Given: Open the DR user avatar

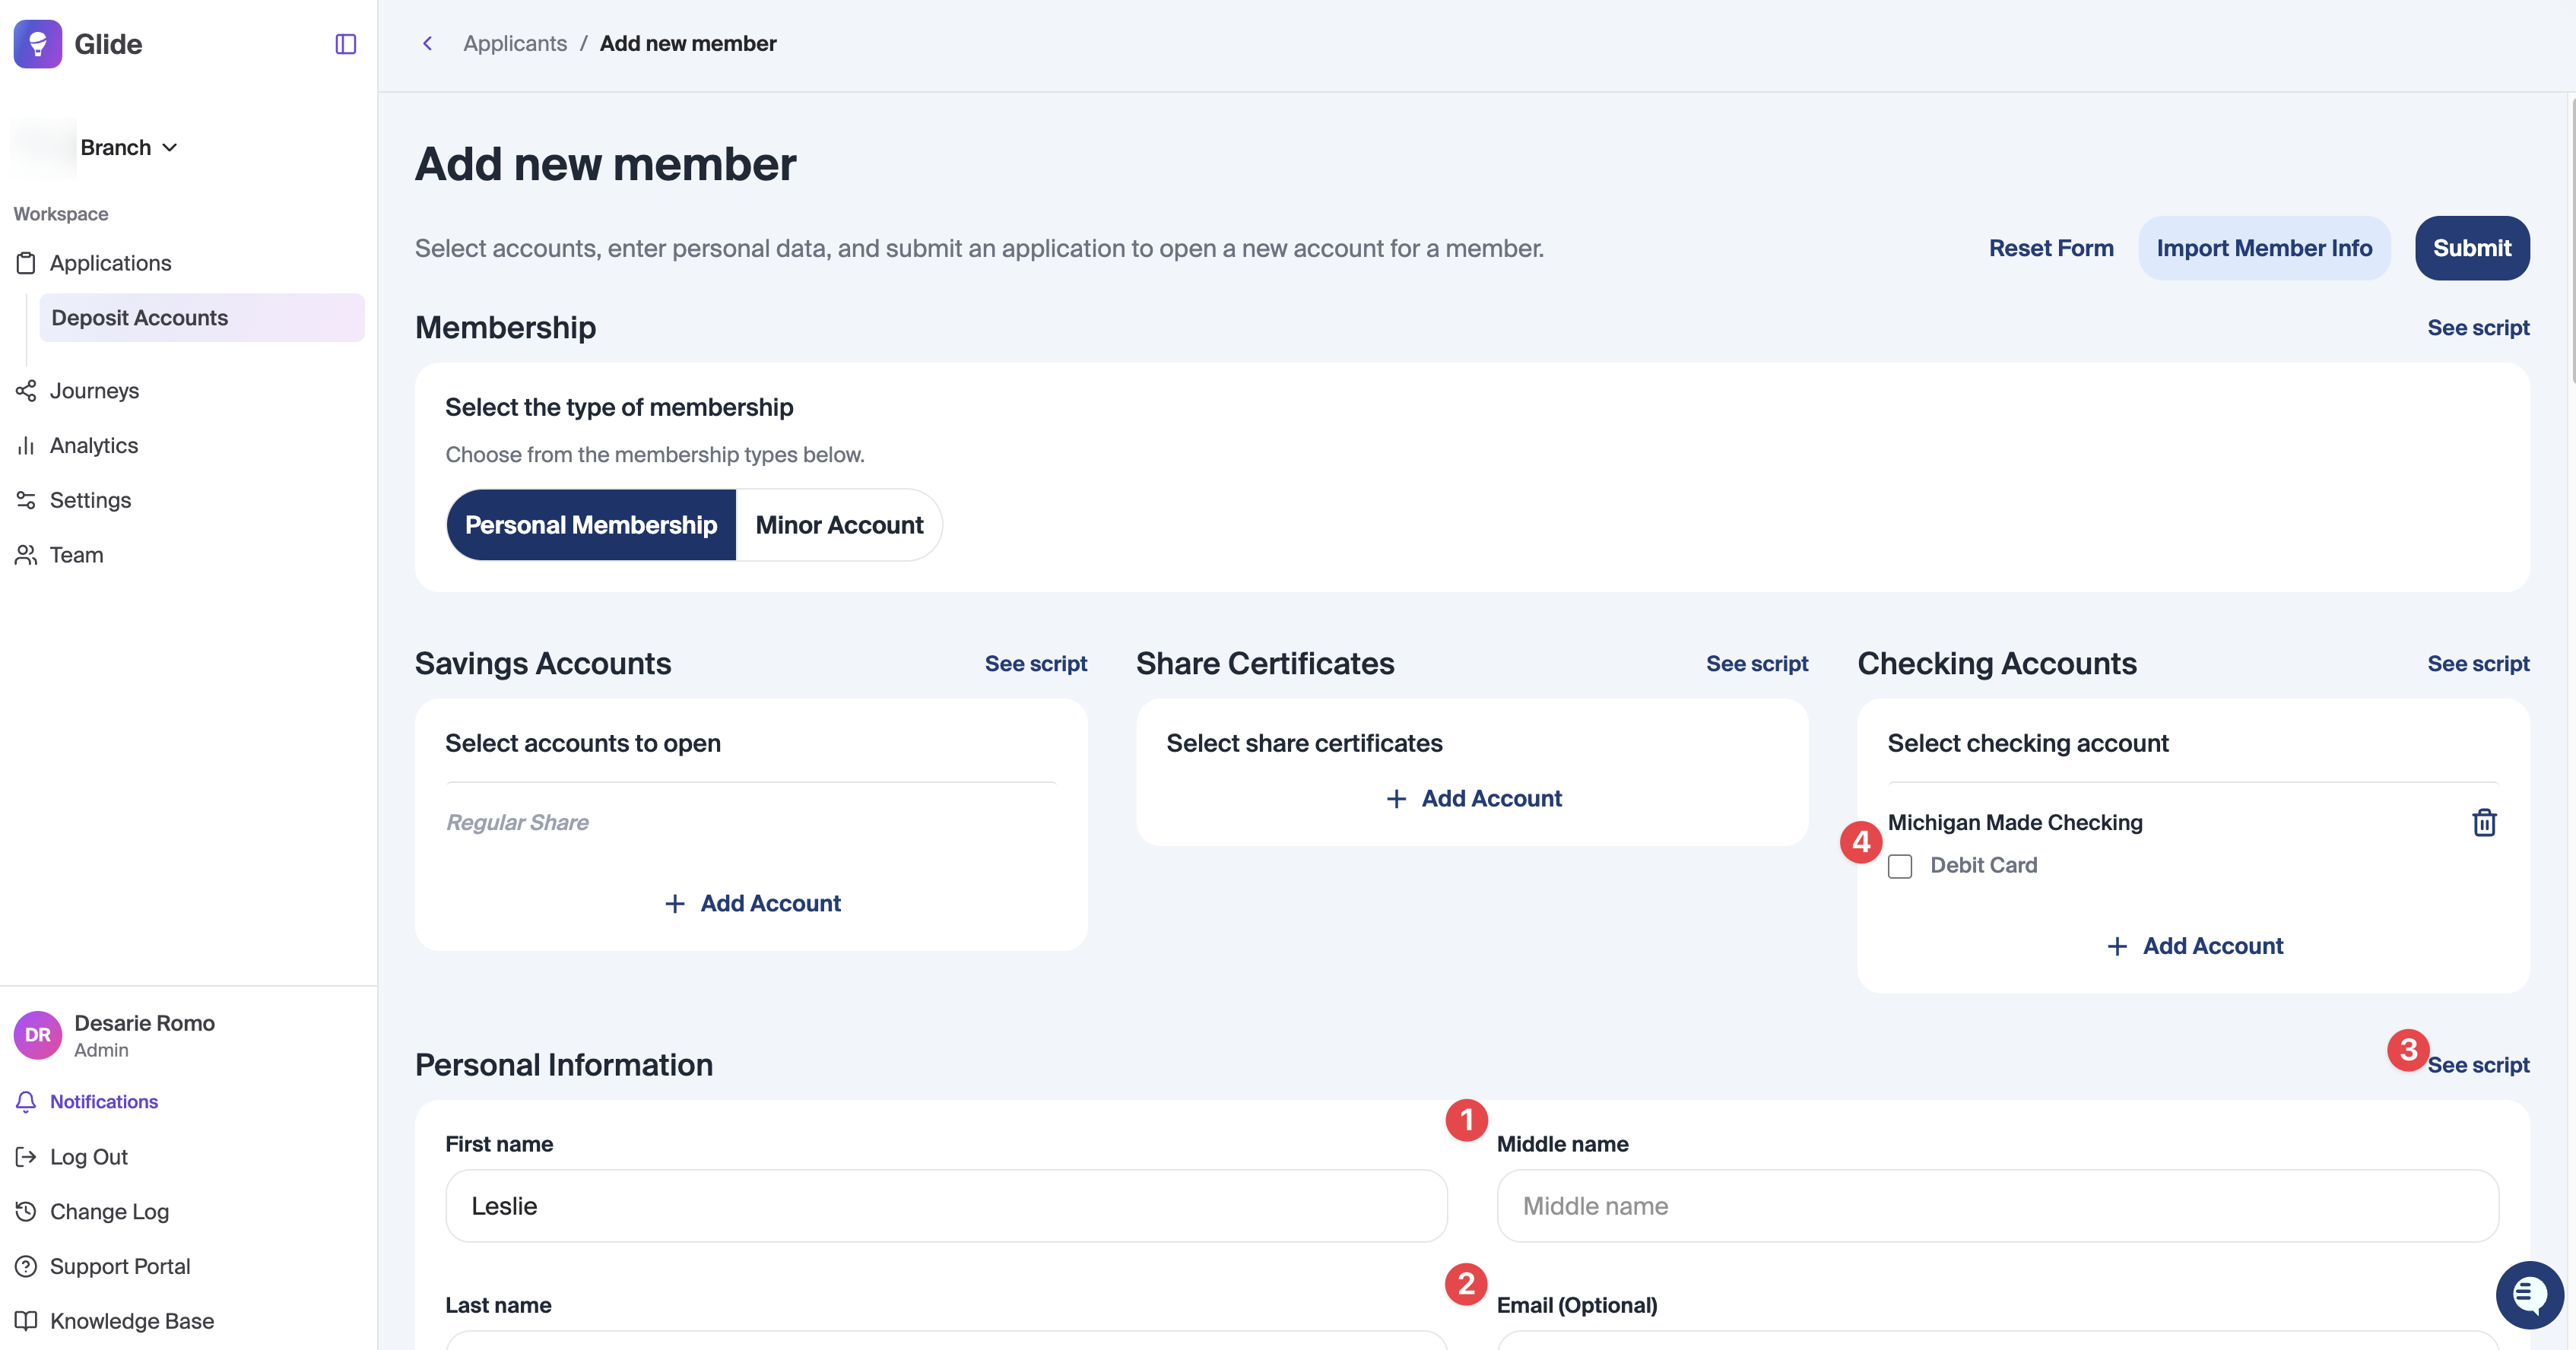Looking at the screenshot, I should [x=38, y=1035].
